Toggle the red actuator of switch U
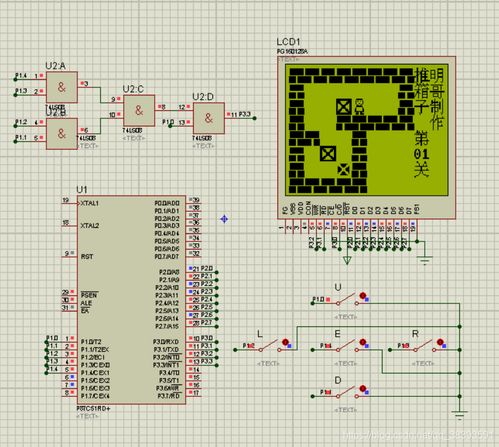The height and width of the screenshot is (447, 499). pyautogui.click(x=363, y=295)
